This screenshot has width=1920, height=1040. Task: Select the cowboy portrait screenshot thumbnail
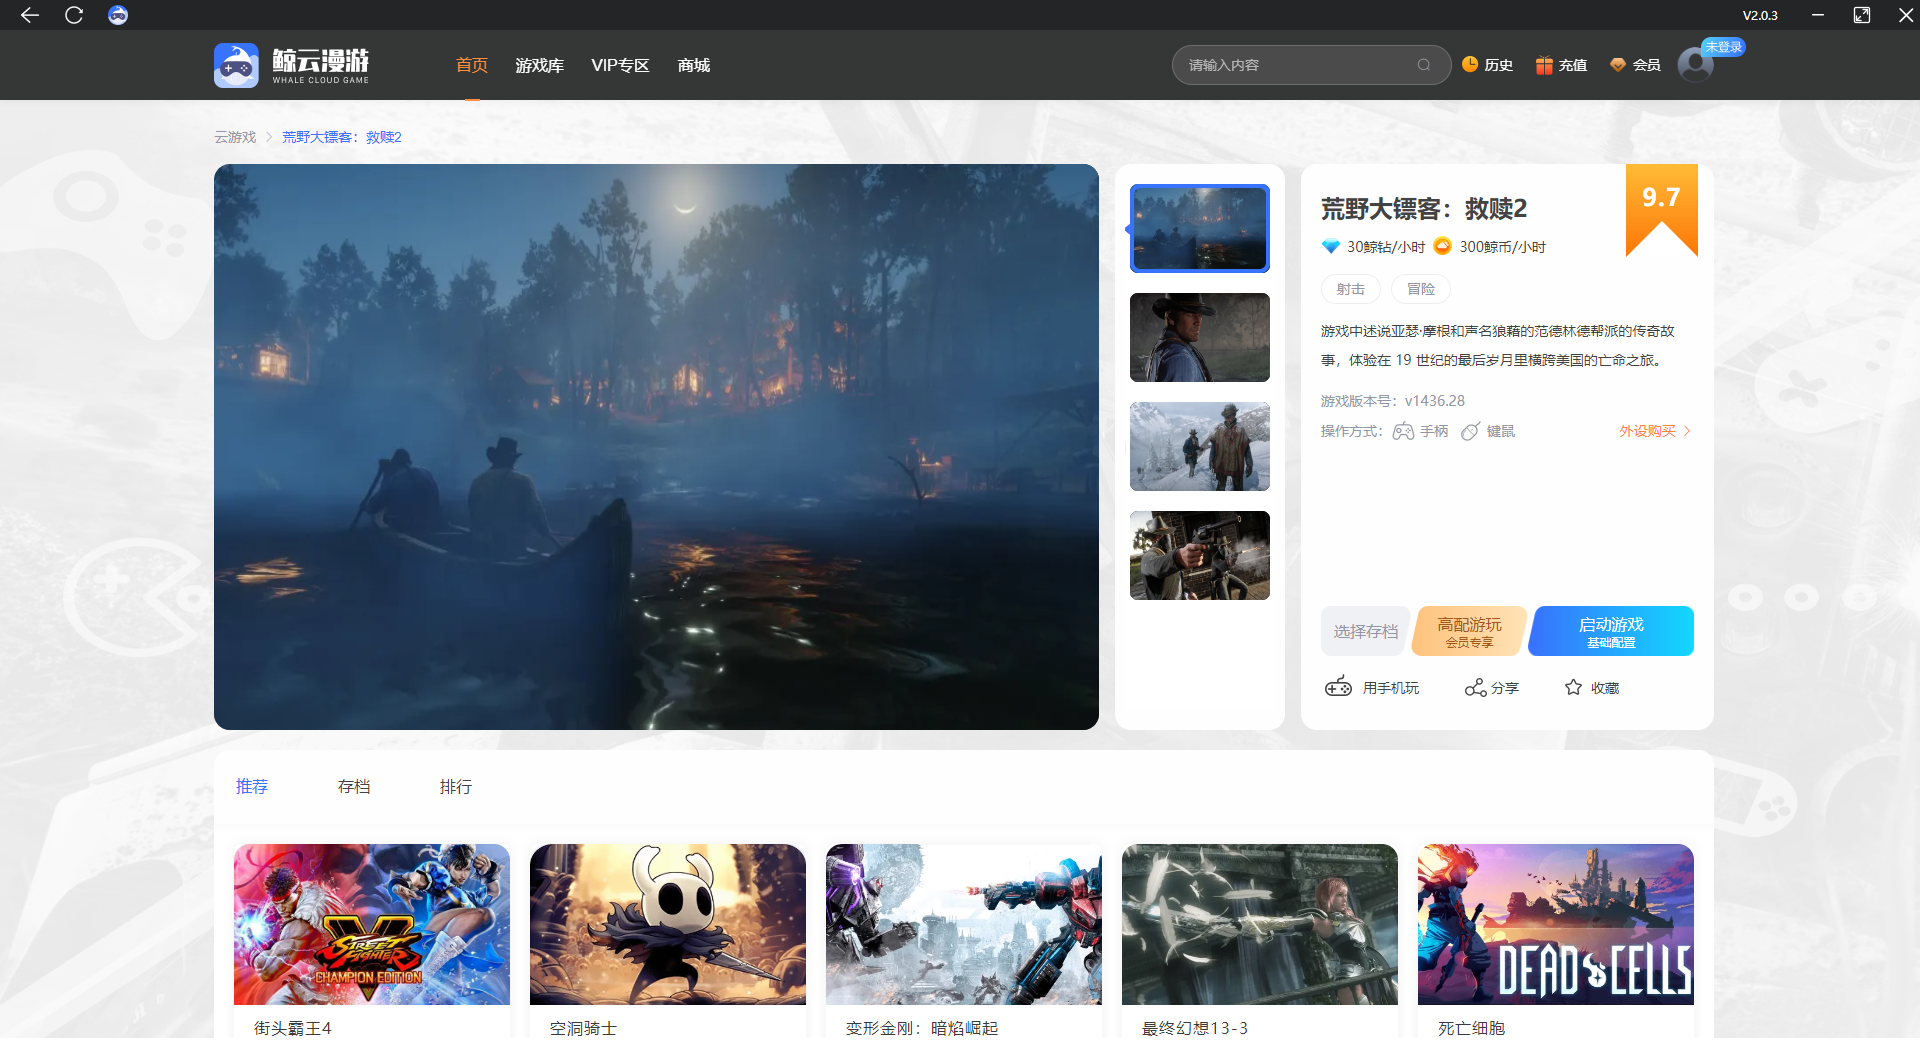(x=1200, y=337)
